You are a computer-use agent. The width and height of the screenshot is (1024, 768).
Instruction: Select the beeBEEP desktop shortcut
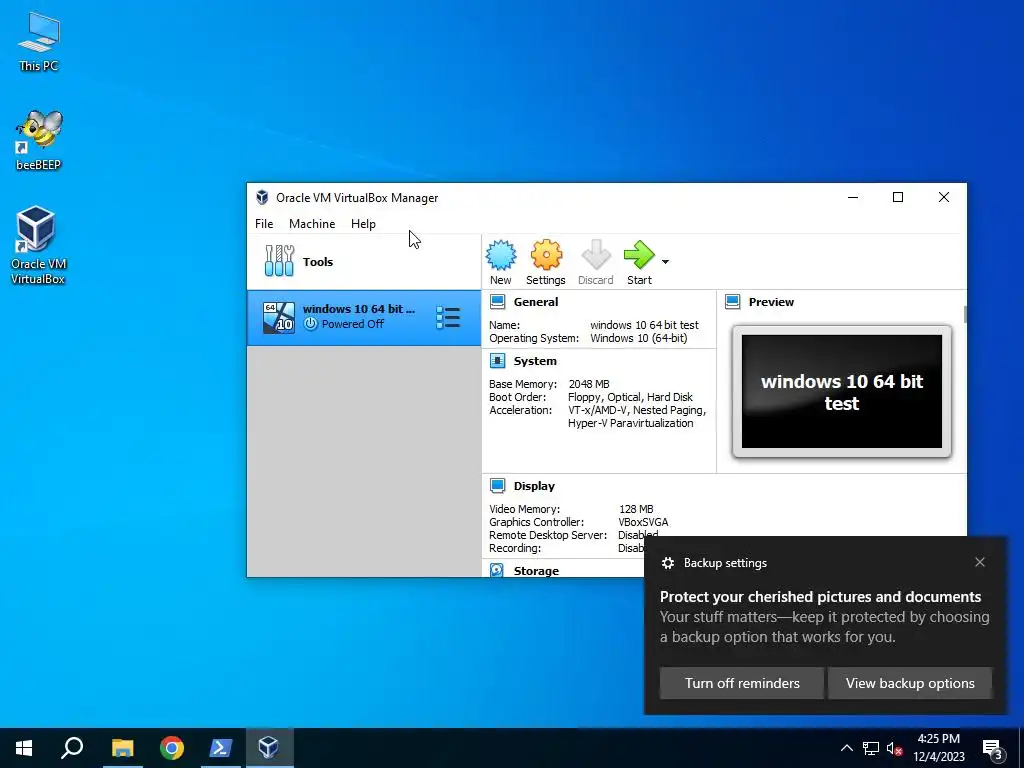39,140
